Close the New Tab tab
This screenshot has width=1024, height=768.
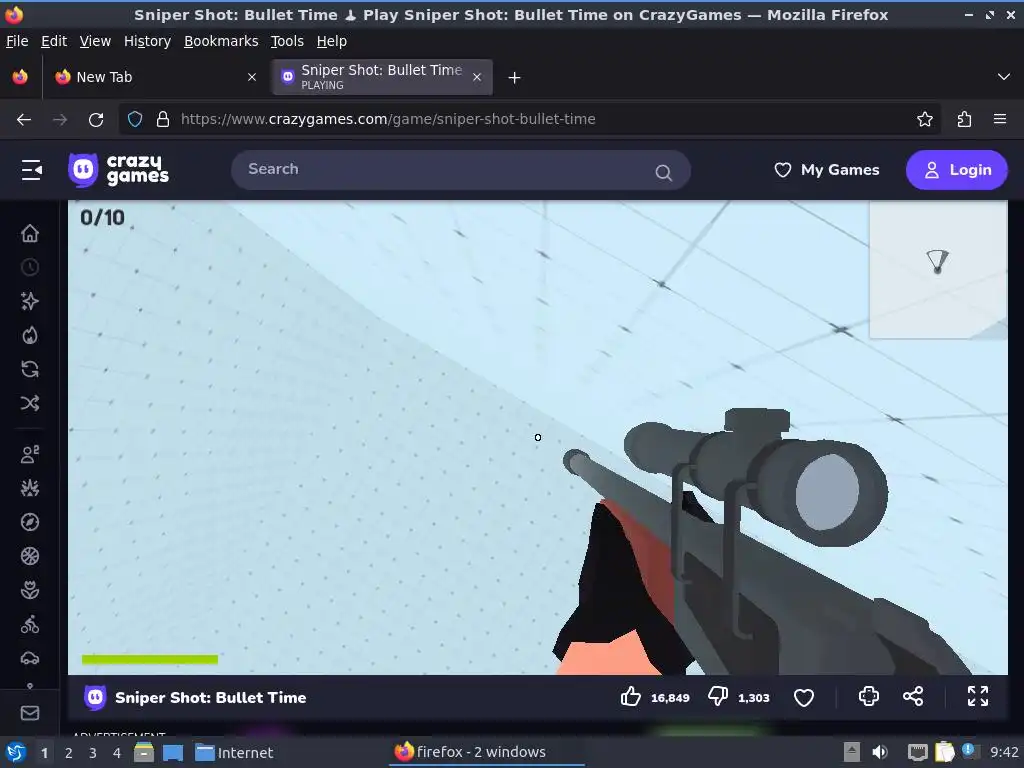[x=252, y=77]
